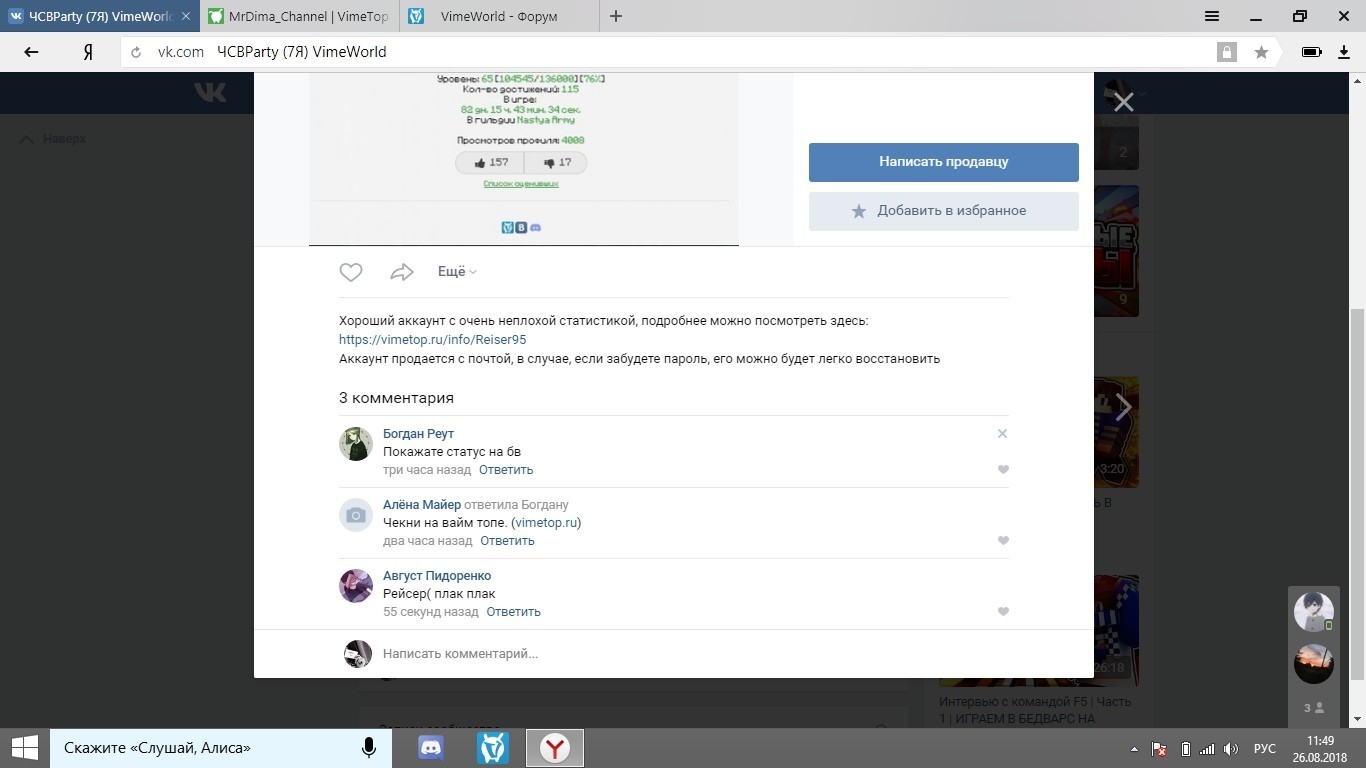The width and height of the screenshot is (1366, 768).
Task: Like Алёна Майер's comment
Action: (x=1003, y=541)
